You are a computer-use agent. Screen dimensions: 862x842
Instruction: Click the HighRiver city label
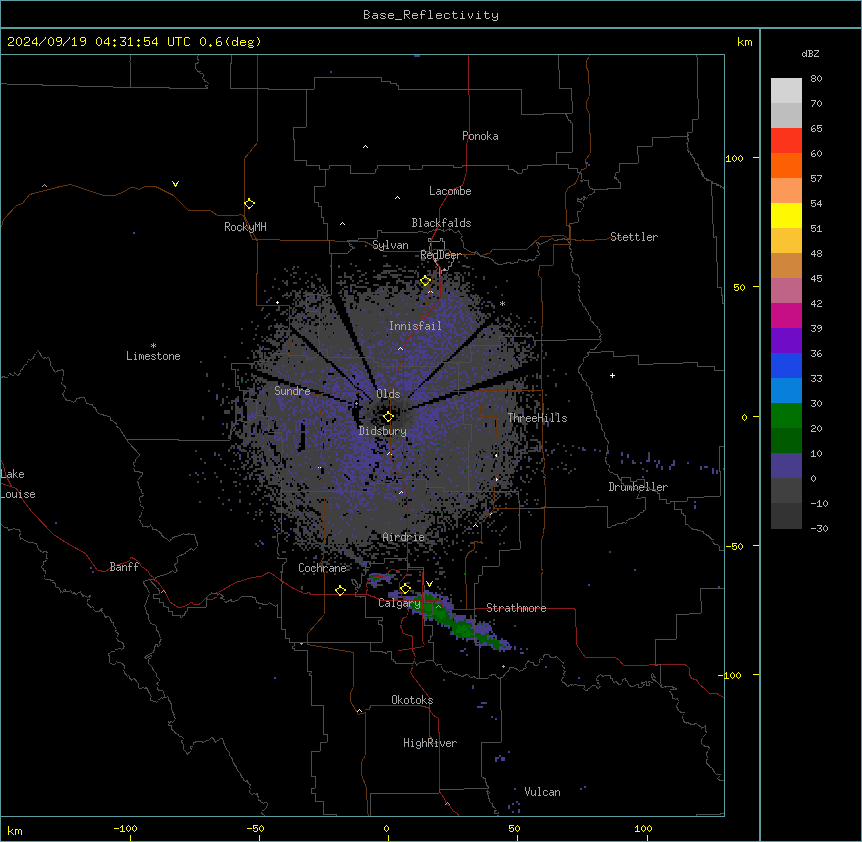tap(430, 743)
